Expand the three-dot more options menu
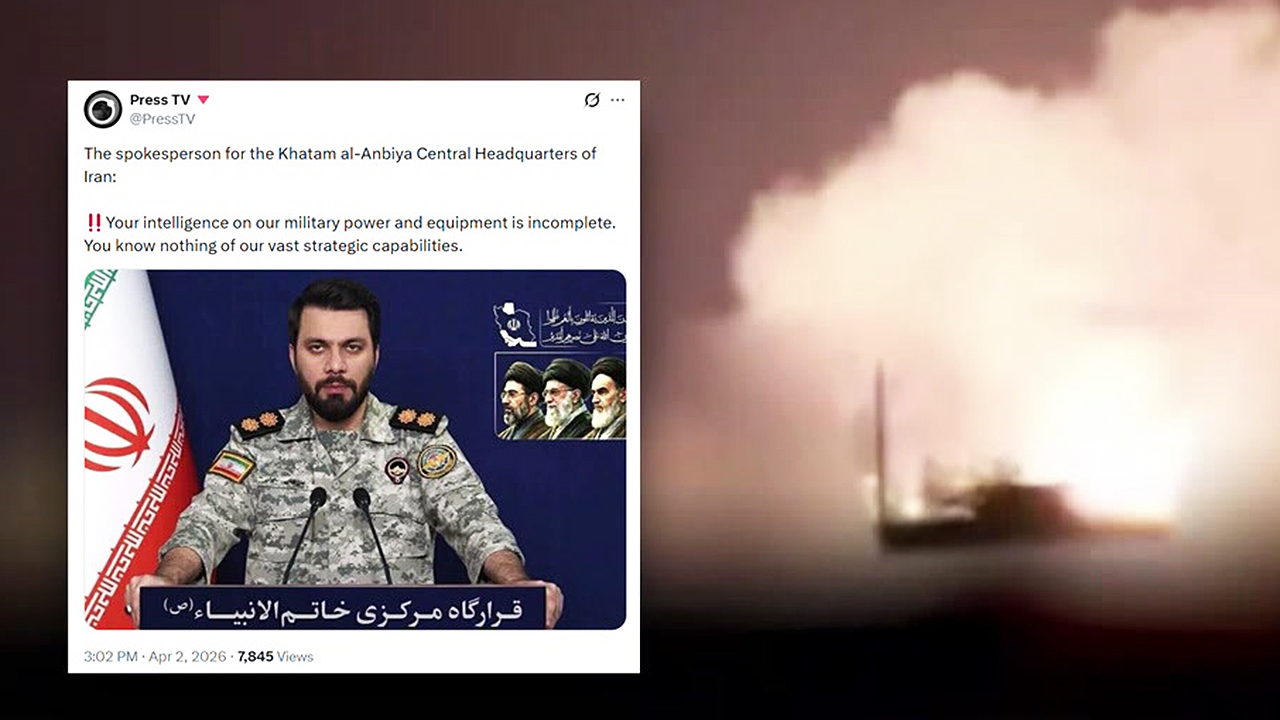 (x=618, y=100)
